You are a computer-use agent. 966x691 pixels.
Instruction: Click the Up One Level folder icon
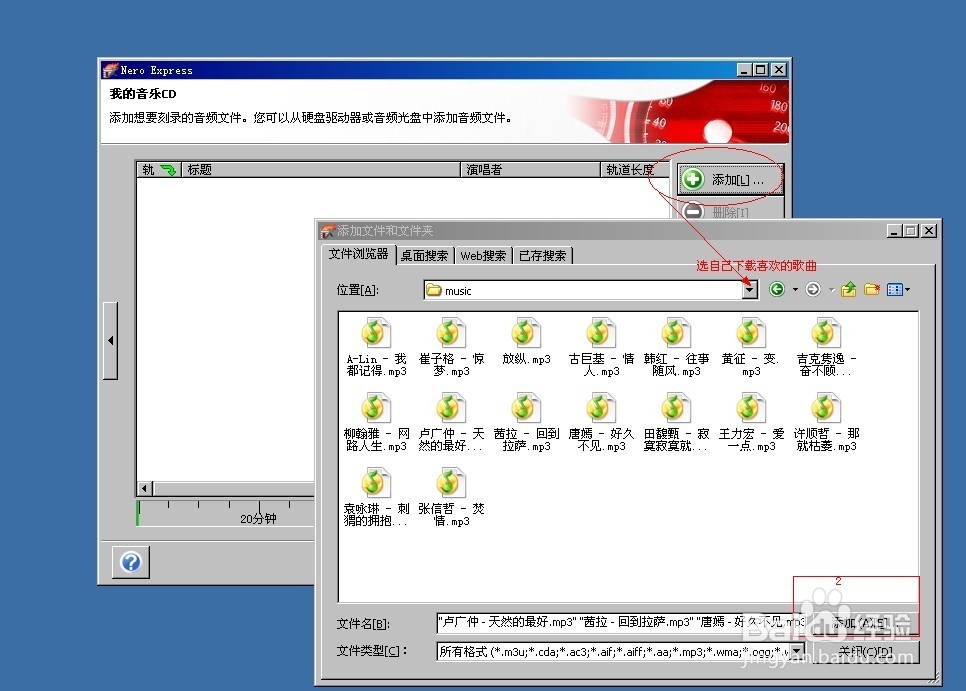click(x=847, y=288)
